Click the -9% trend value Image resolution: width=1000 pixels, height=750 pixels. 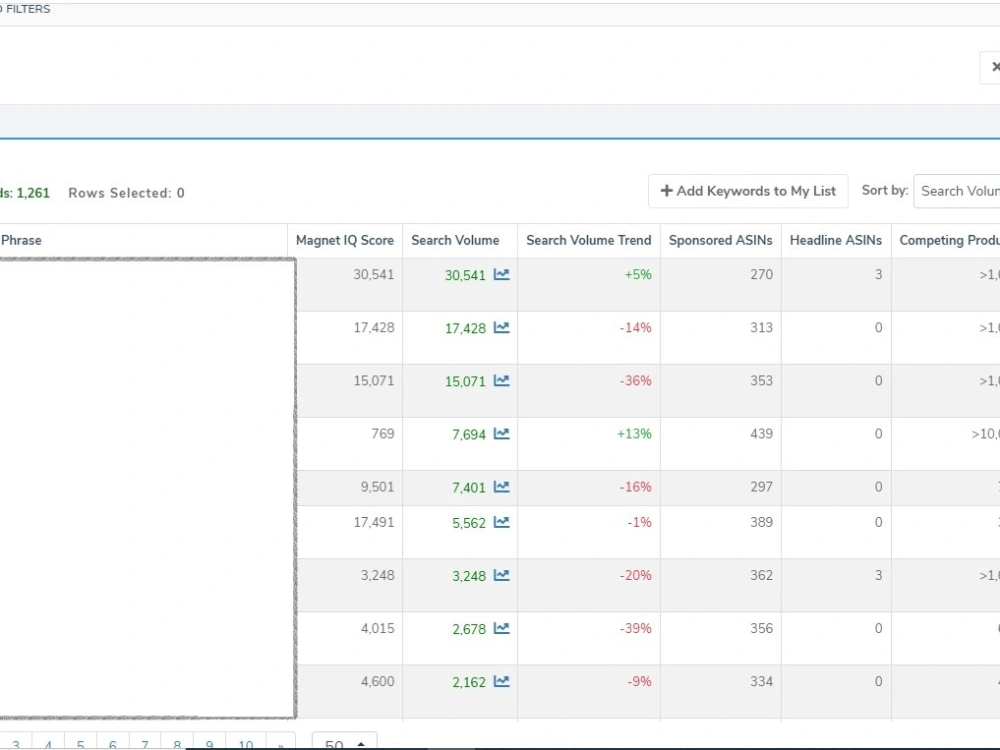639,681
